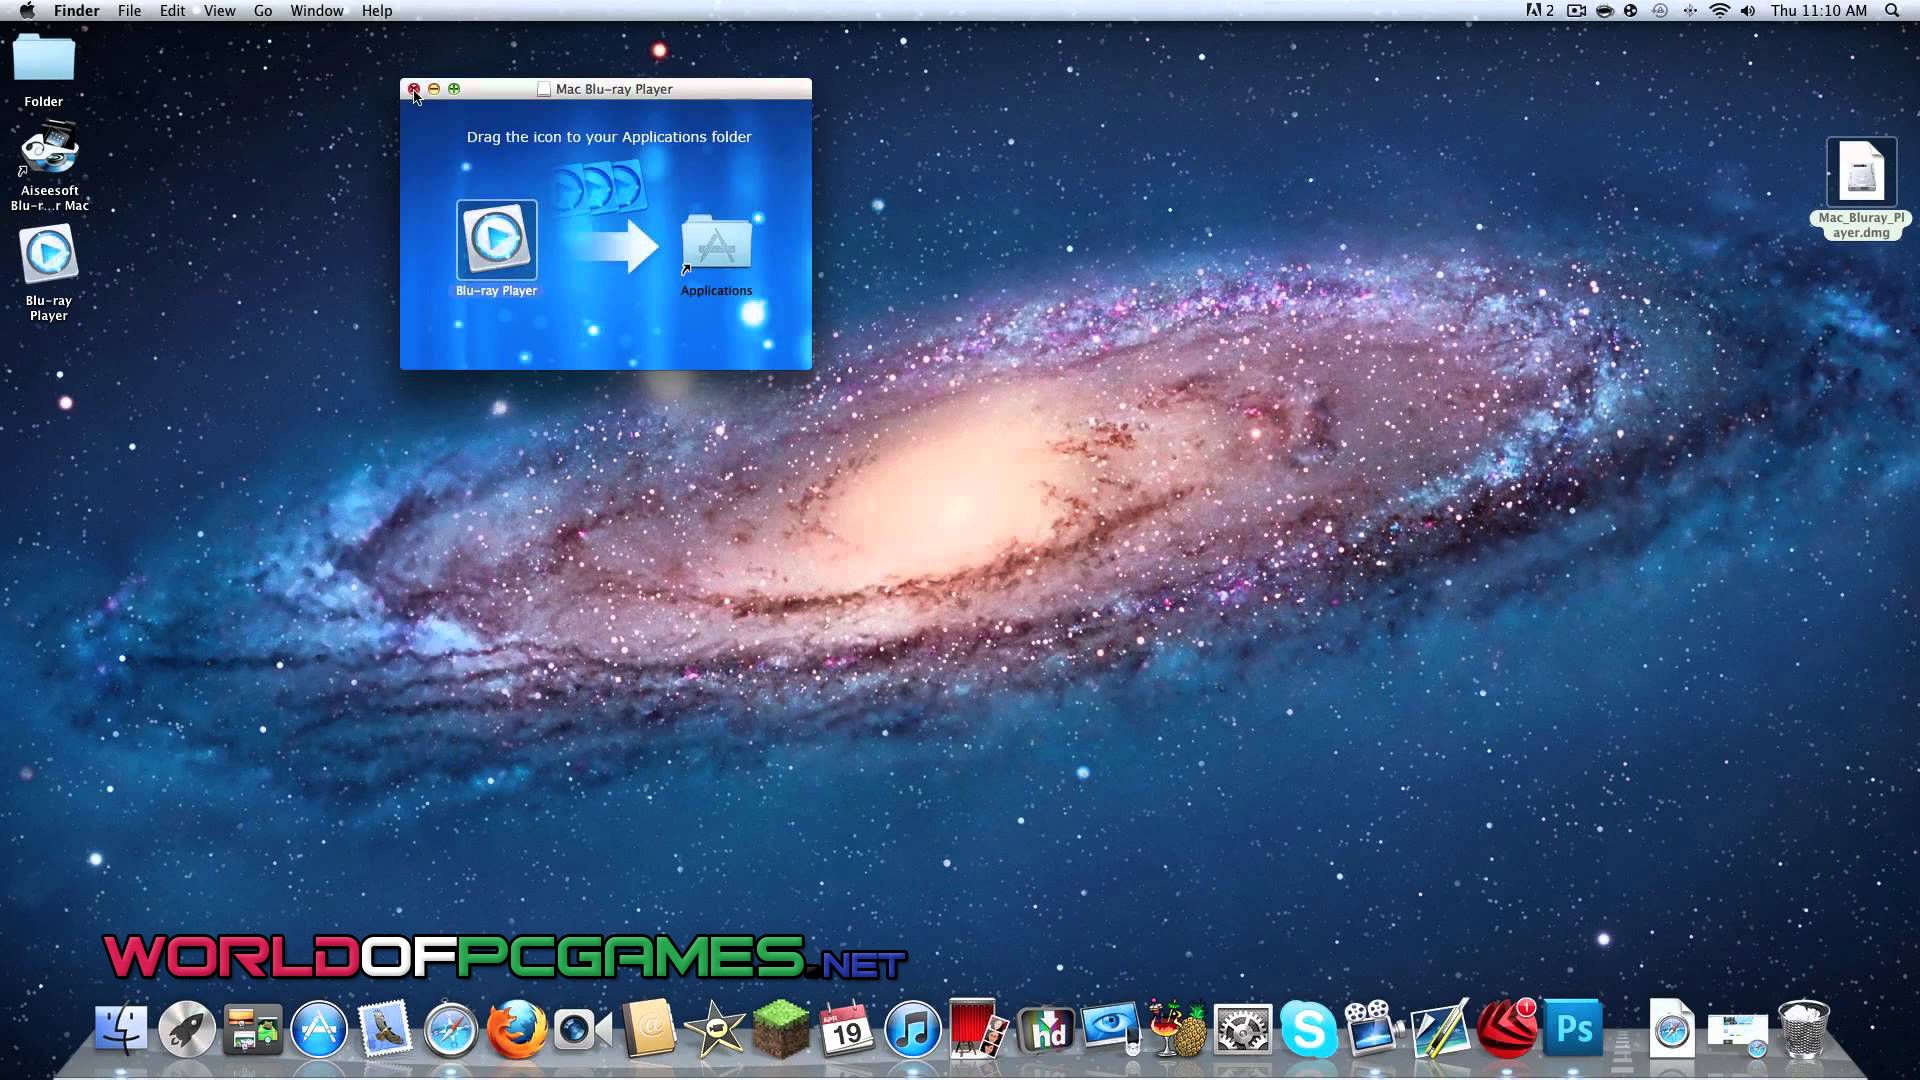Close the Mac Blu-ray Player window
The height and width of the screenshot is (1080, 1920).
point(414,89)
